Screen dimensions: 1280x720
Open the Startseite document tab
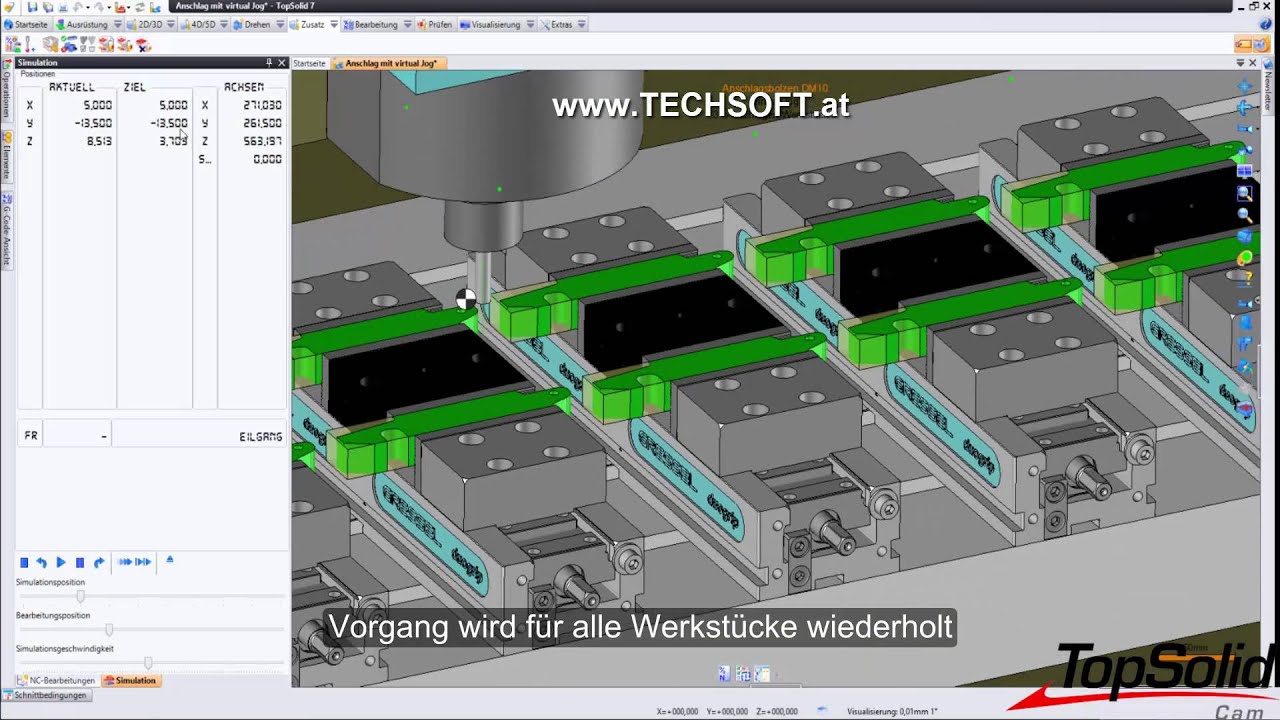pos(309,63)
